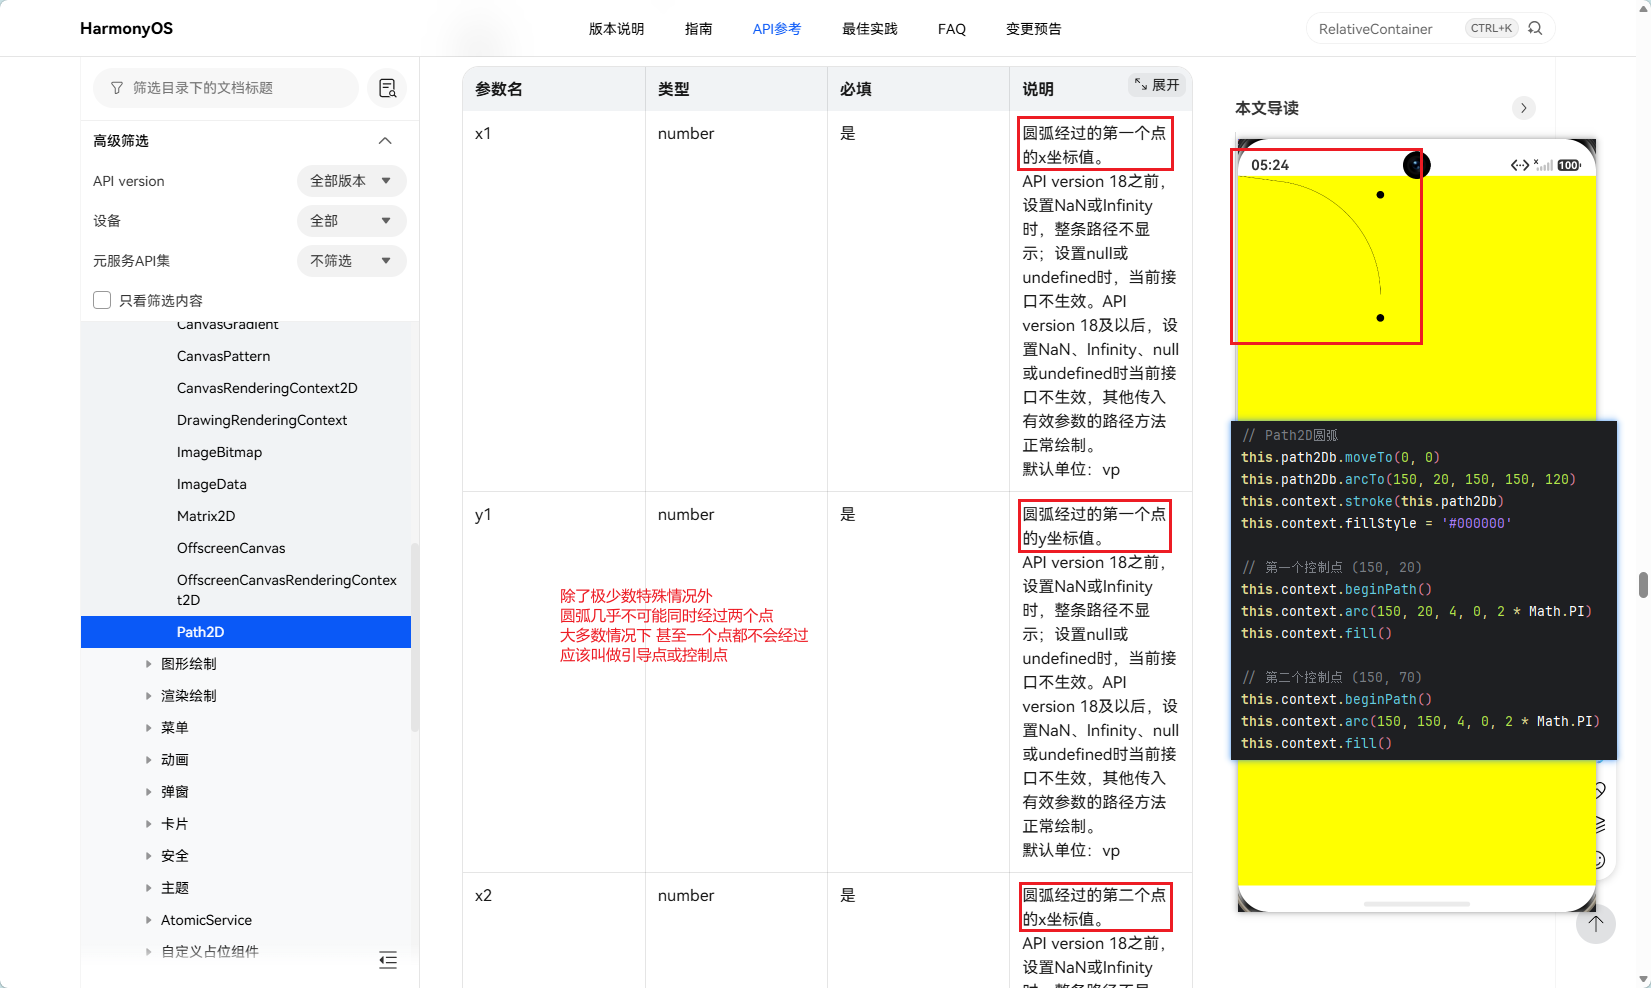
Task: Open the 设备 全部 dropdown
Action: [x=352, y=221]
